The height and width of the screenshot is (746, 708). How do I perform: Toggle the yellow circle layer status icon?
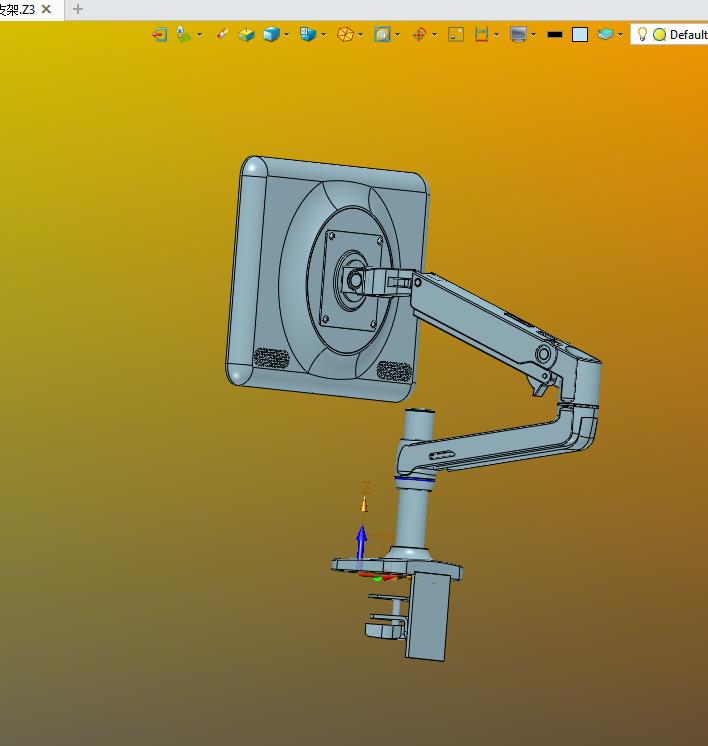[659, 34]
